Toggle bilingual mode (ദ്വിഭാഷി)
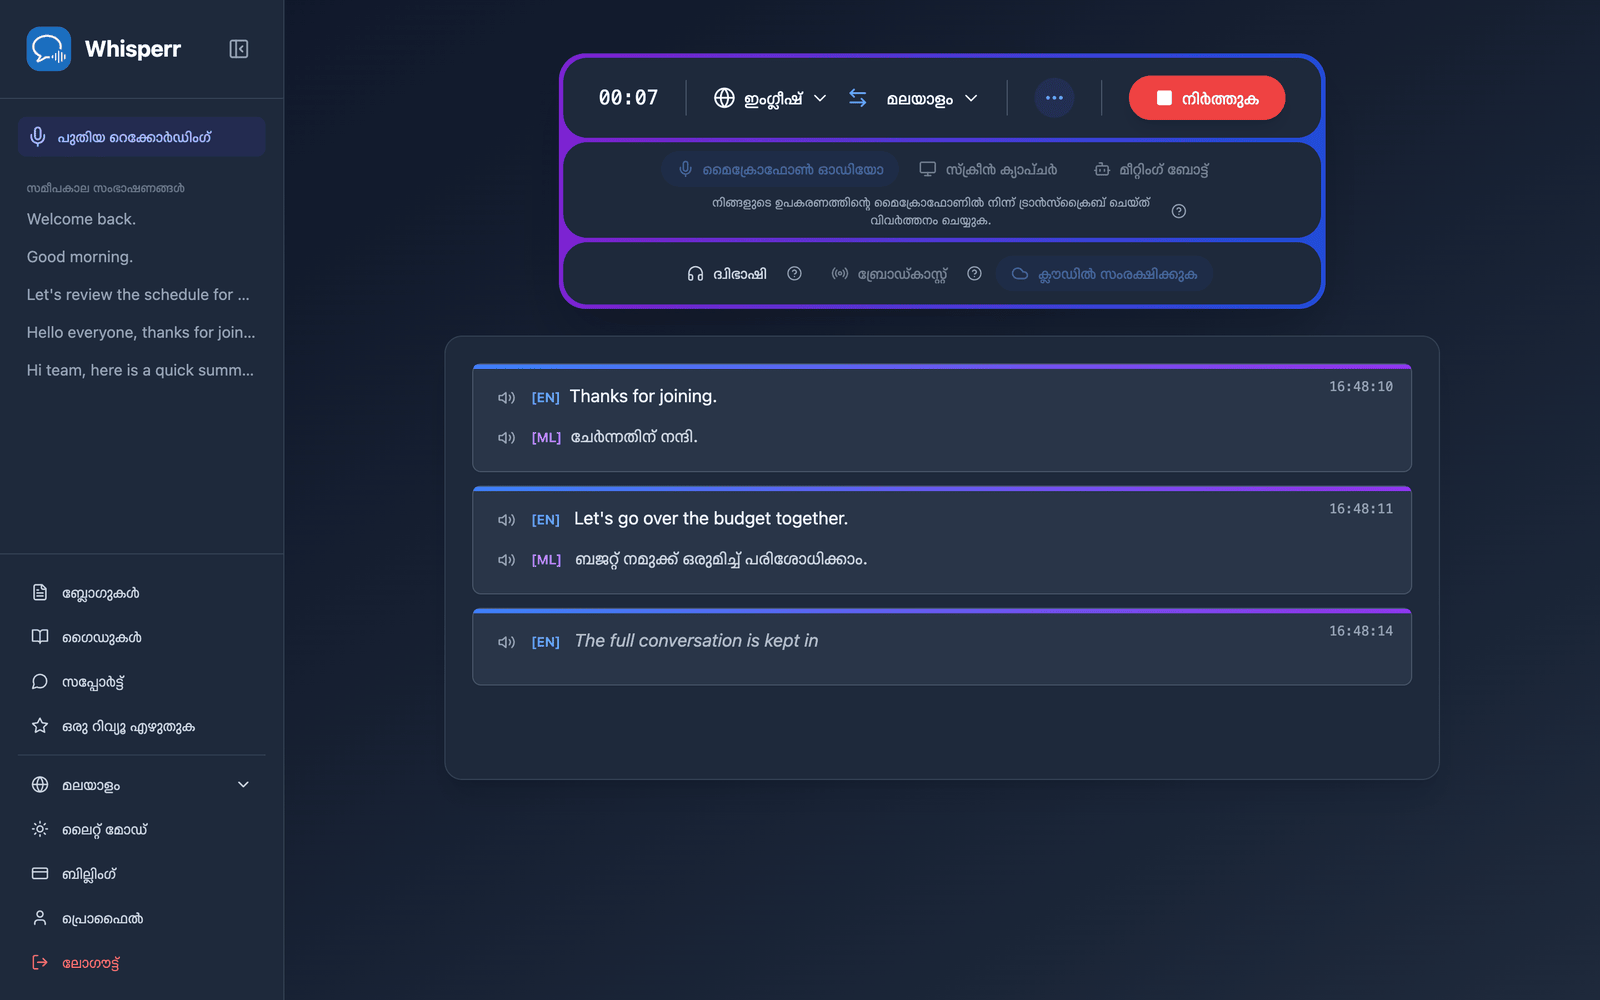The image size is (1600, 1000). click(x=727, y=274)
